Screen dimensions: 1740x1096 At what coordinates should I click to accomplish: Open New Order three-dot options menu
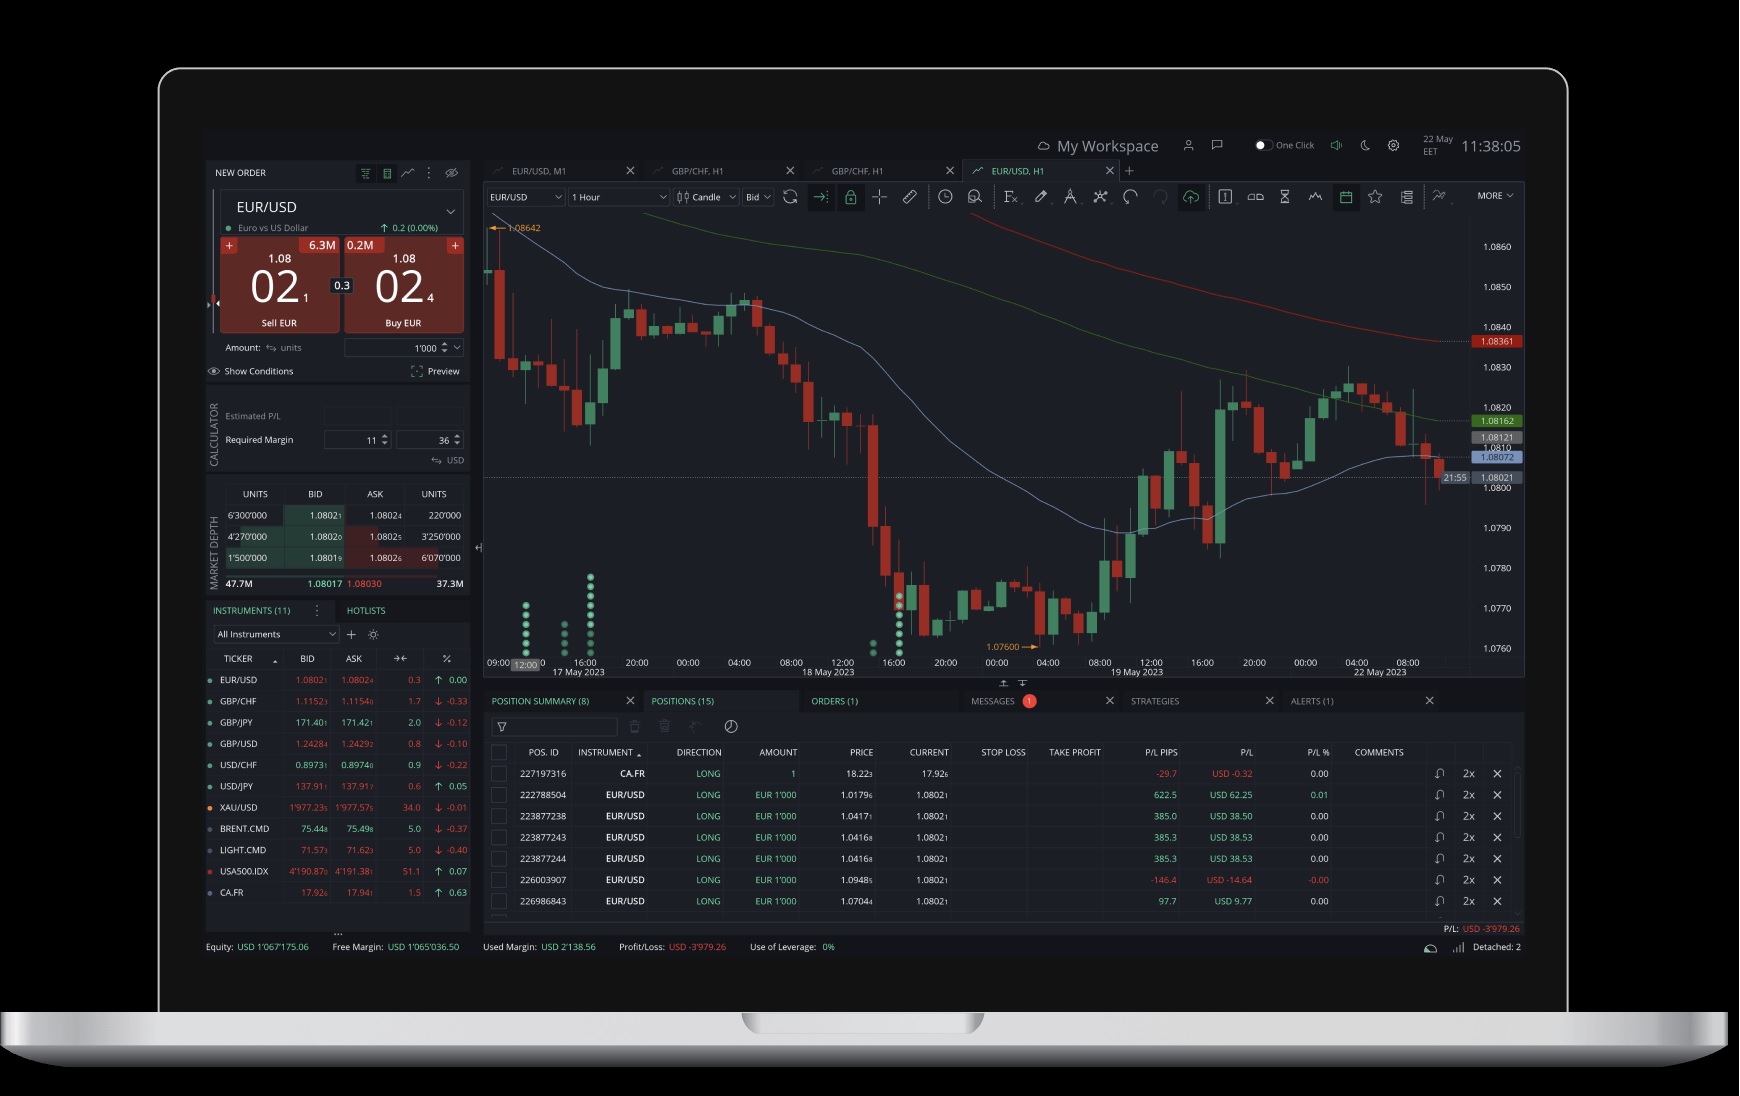point(429,173)
